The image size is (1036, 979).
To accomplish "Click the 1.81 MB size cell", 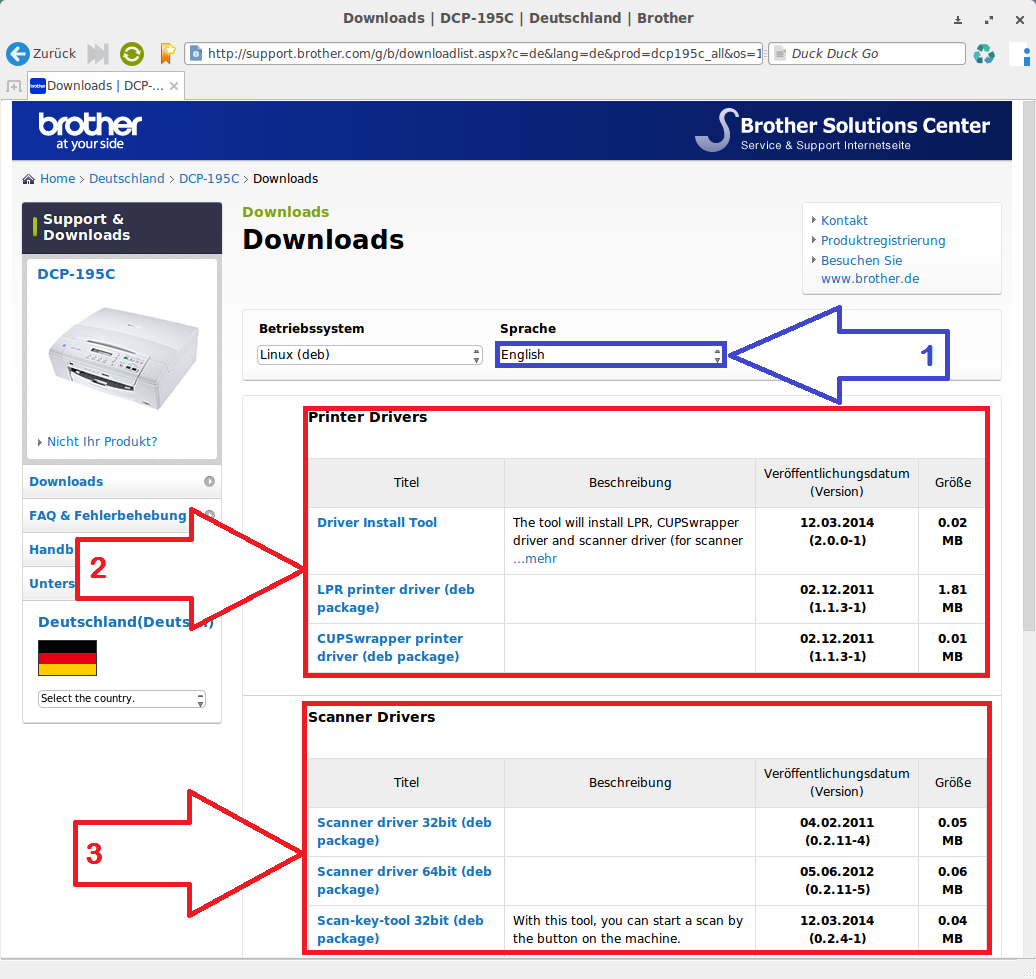I will pos(952,598).
